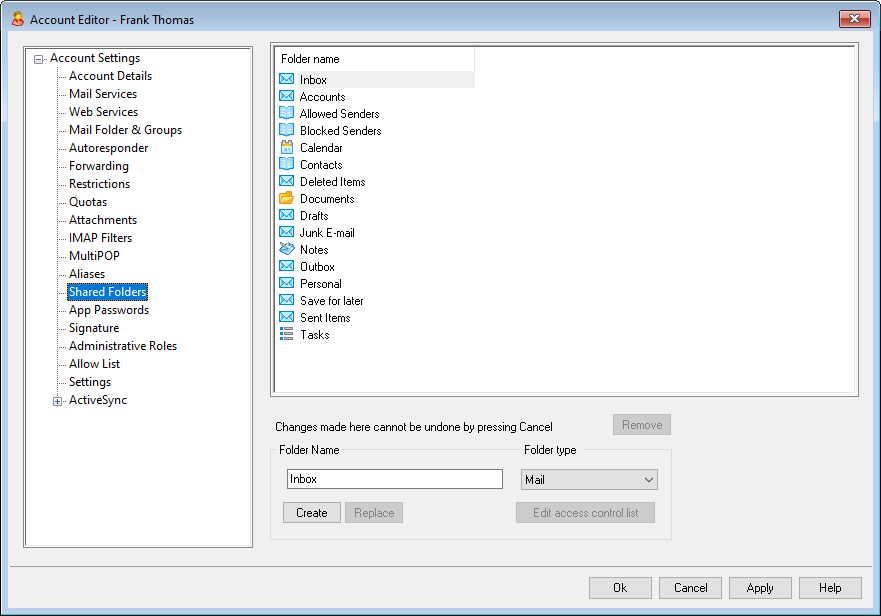Click the Deleted Items envelope icon

pyautogui.click(x=287, y=182)
